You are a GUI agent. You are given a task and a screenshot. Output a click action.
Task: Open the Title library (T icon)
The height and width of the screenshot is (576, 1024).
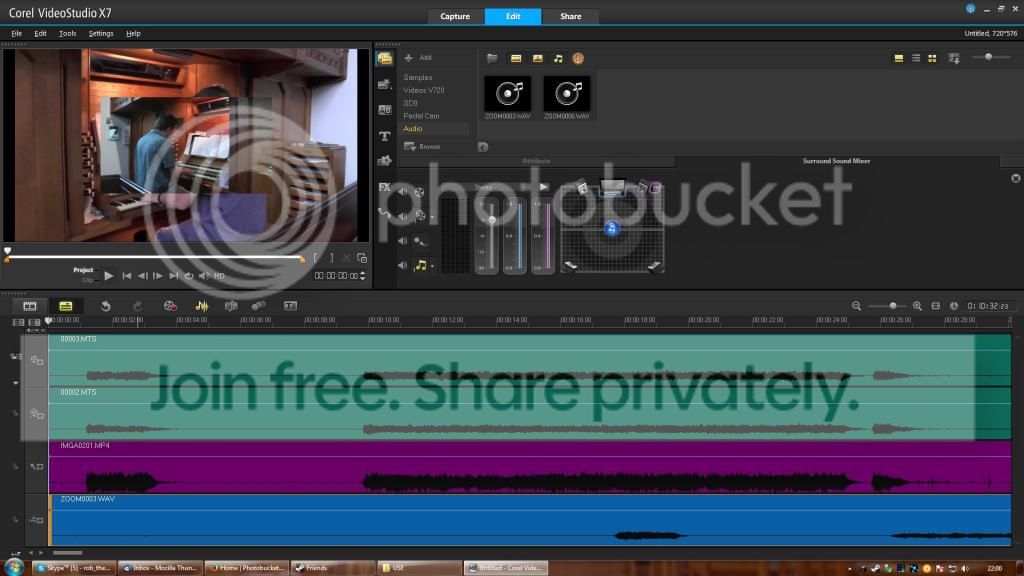pyautogui.click(x=385, y=136)
